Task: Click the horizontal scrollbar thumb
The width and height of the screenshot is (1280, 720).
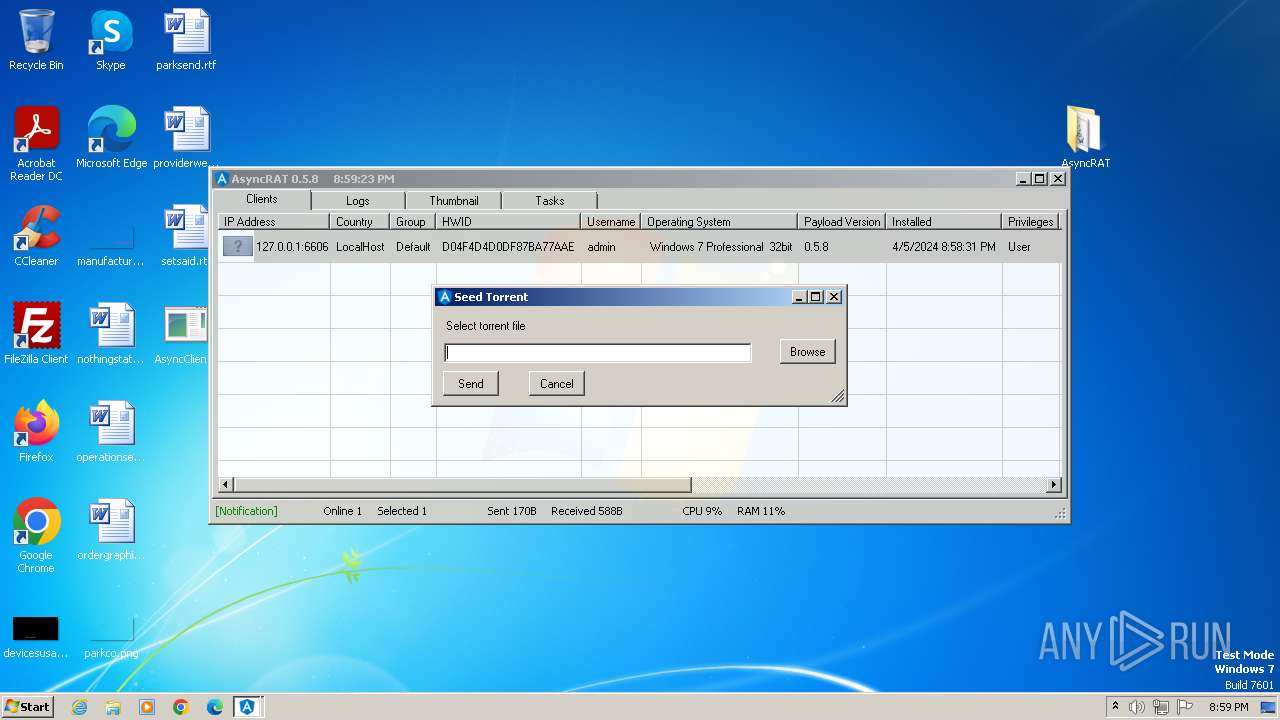Action: click(462, 485)
